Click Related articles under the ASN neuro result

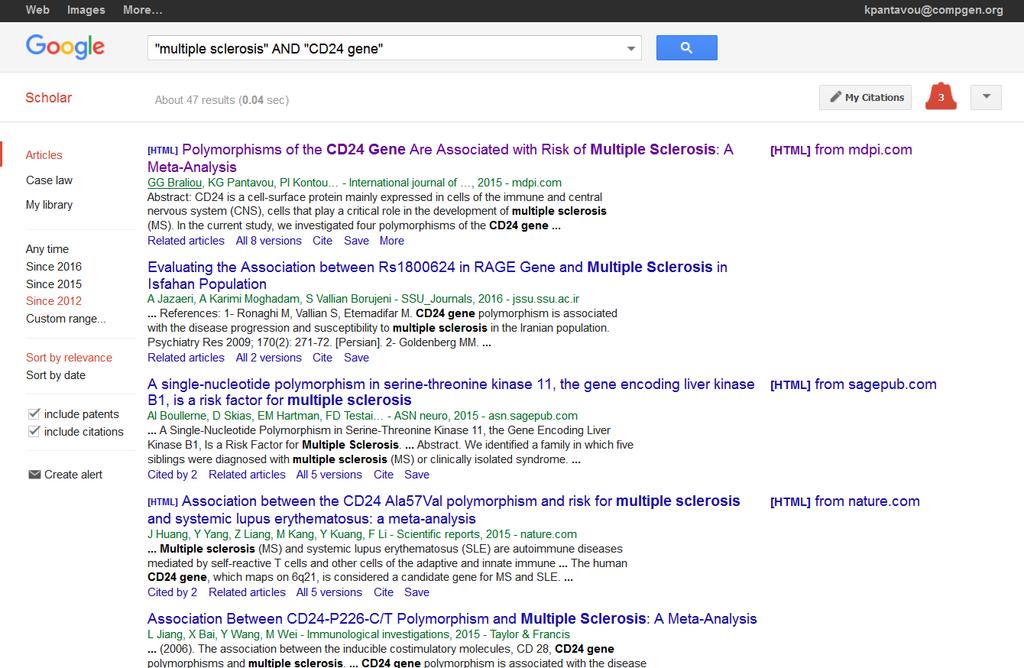point(247,475)
